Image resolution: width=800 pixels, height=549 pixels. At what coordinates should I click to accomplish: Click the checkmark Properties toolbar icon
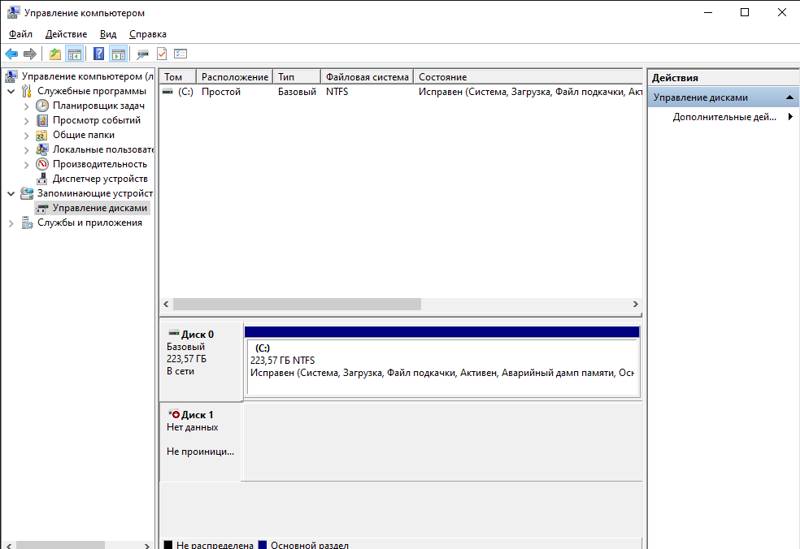click(x=162, y=54)
